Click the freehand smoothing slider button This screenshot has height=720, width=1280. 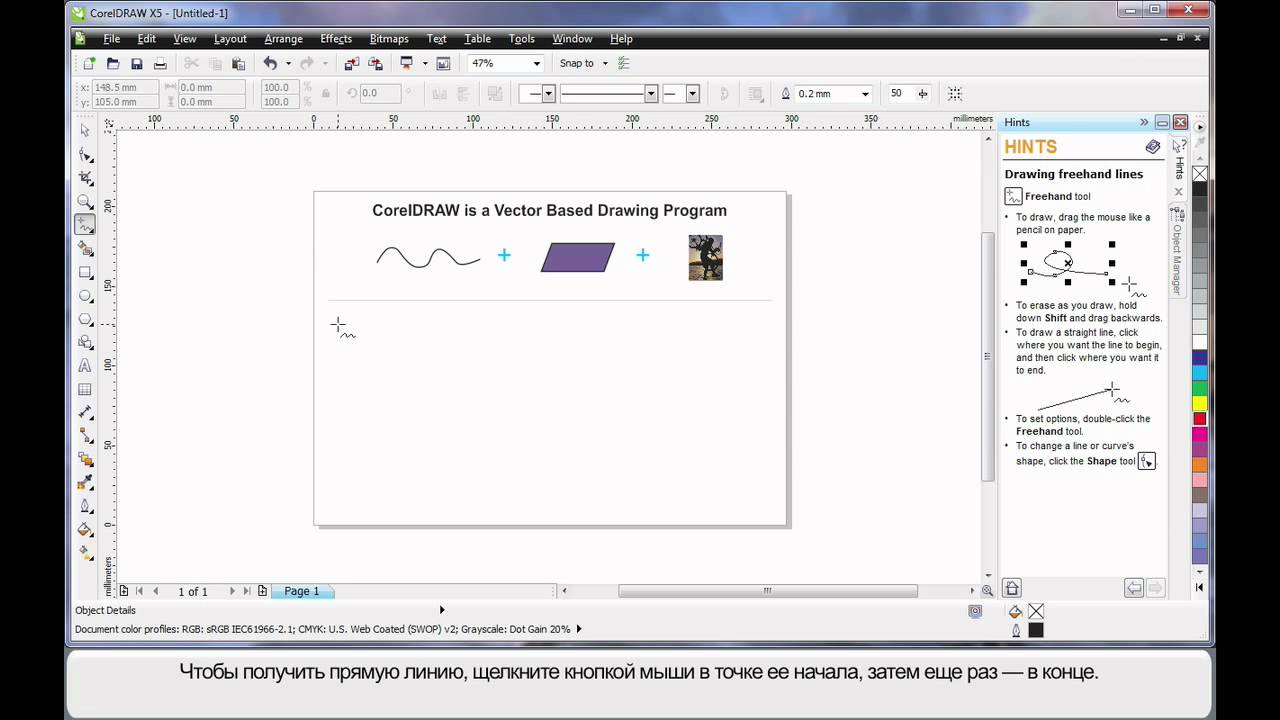tap(922, 93)
